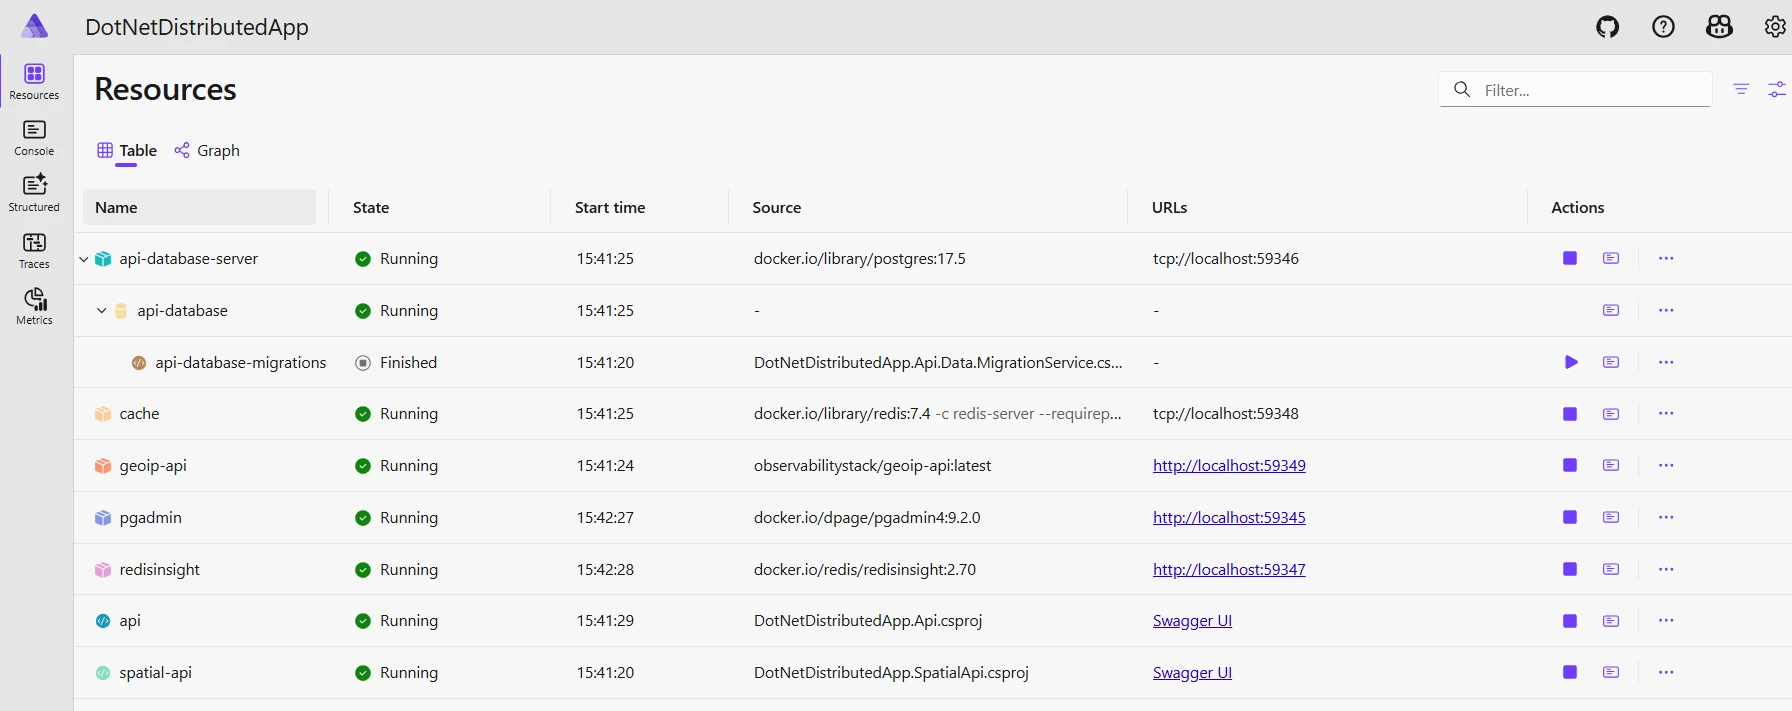Collapse the api-database child row
This screenshot has width=1792, height=711.
click(102, 311)
